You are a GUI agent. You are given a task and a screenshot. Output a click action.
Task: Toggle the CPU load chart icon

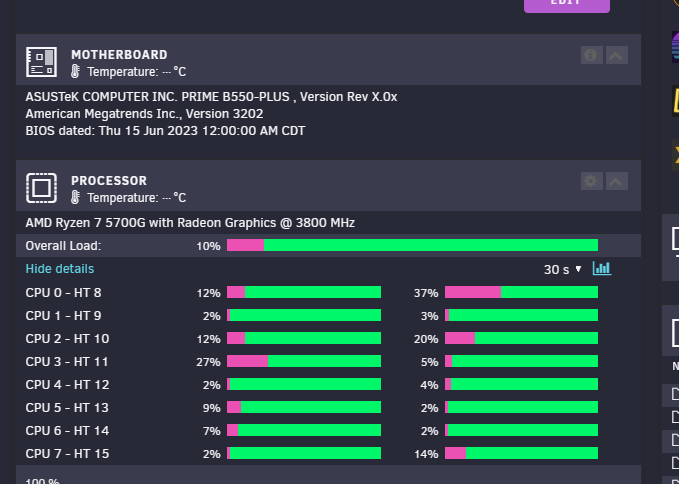pos(602,269)
